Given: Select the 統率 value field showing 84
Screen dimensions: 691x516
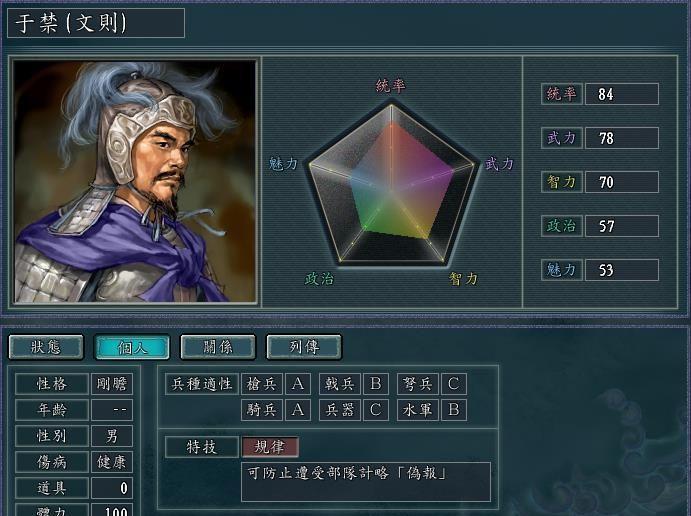Looking at the screenshot, I should coord(622,94).
